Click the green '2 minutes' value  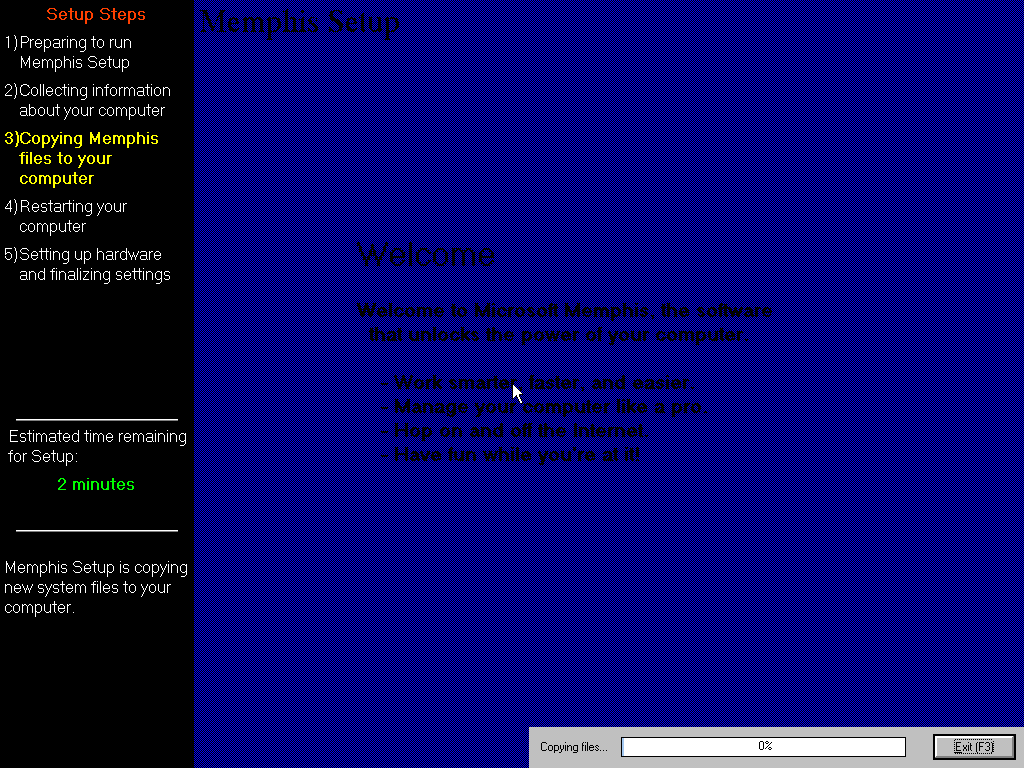pyautogui.click(x=96, y=484)
